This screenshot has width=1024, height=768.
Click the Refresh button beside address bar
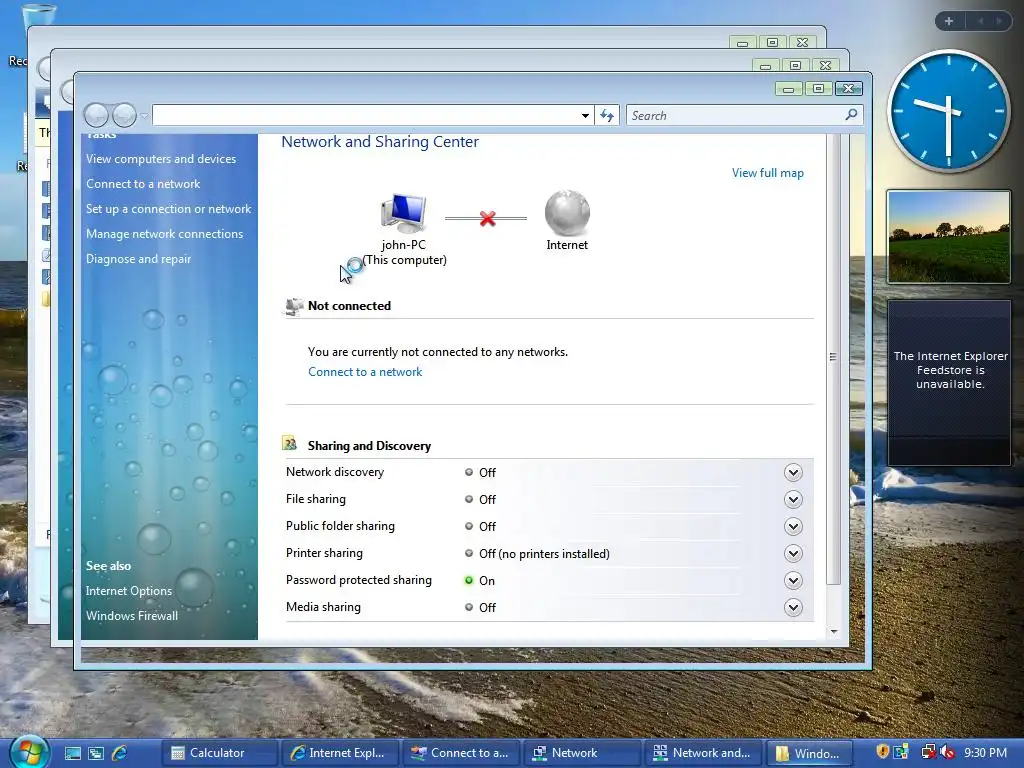607,116
